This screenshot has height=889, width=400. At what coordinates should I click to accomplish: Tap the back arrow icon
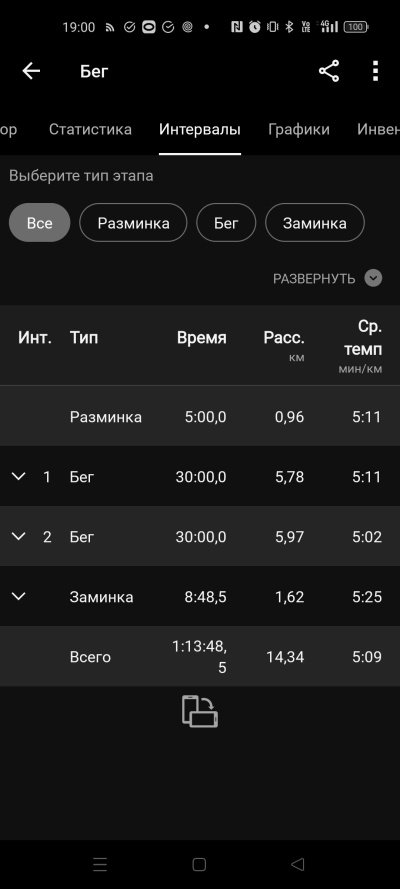(x=31, y=71)
